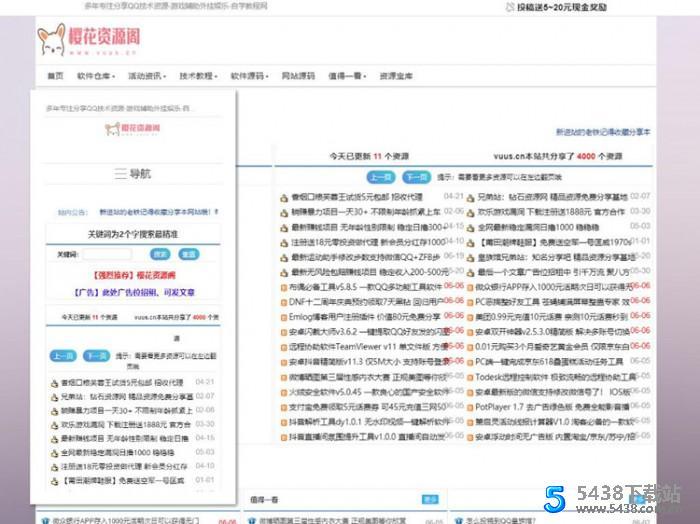The height and width of the screenshot is (524, 700).
Task: Click 下一页 button in the main list
Action: 417,177
